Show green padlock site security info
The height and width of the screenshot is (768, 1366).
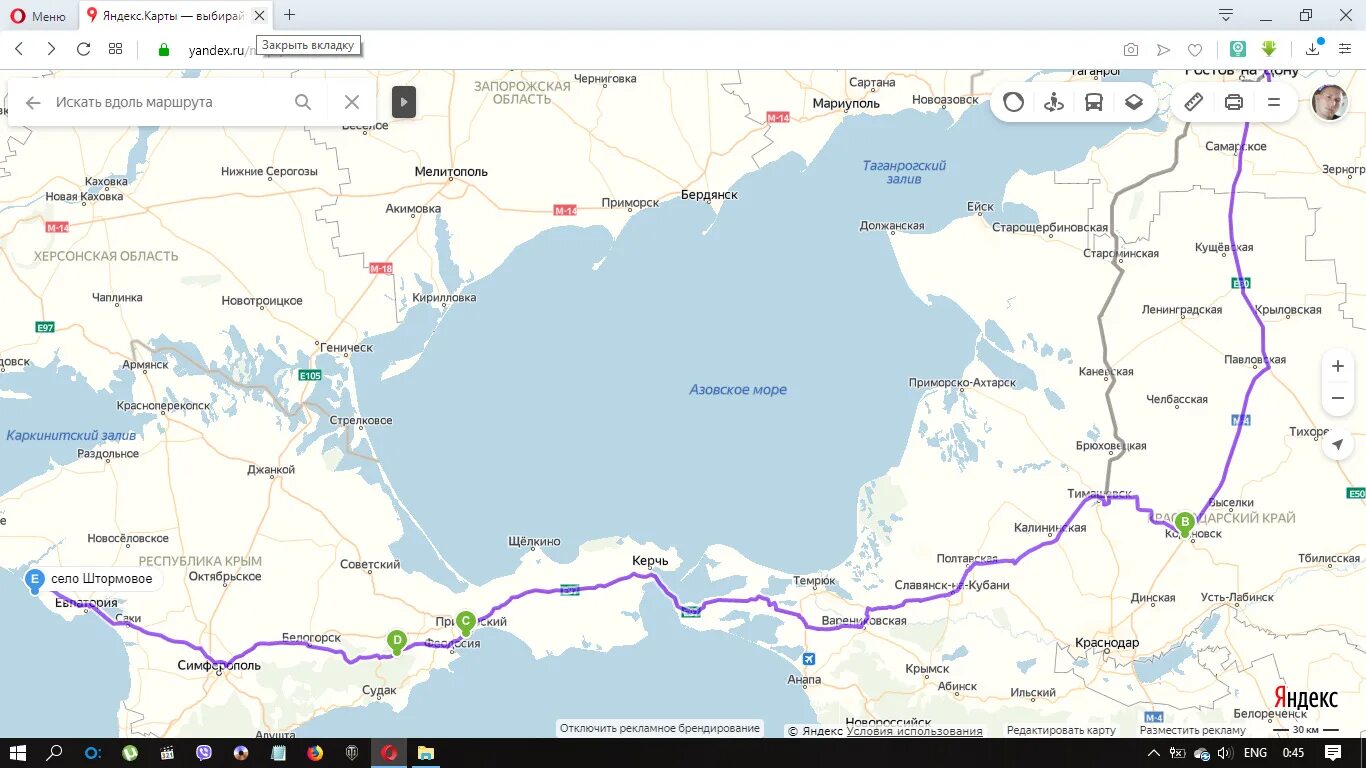164,50
